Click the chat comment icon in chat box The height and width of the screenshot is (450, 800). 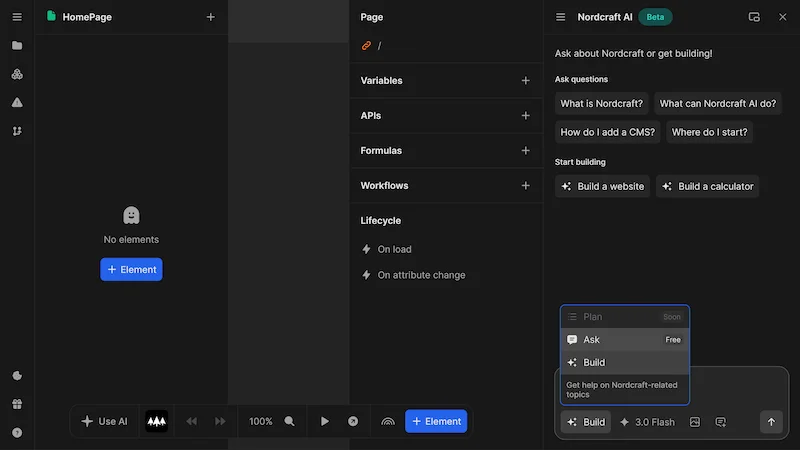pyautogui.click(x=720, y=422)
